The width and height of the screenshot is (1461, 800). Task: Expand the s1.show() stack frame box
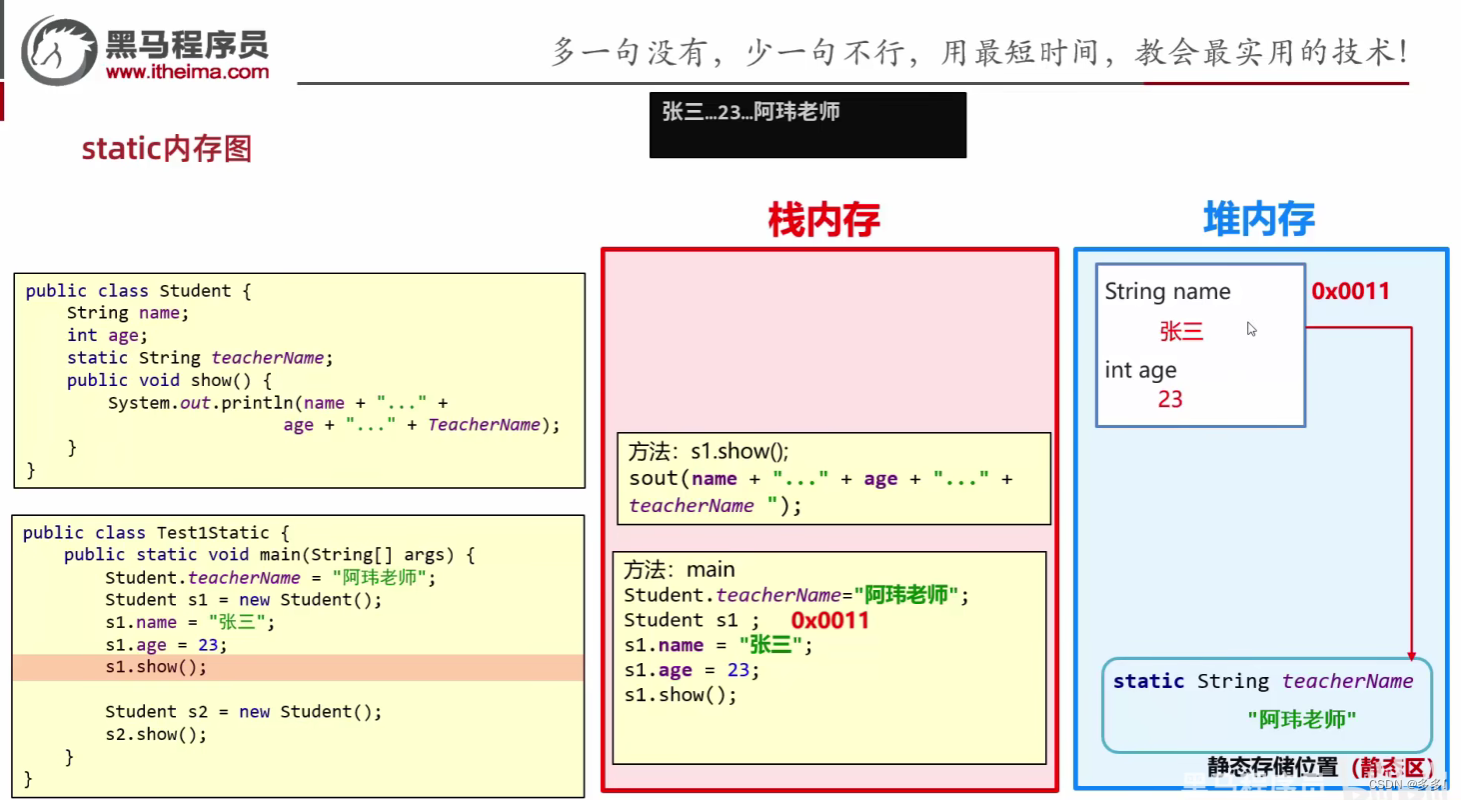(x=833, y=478)
